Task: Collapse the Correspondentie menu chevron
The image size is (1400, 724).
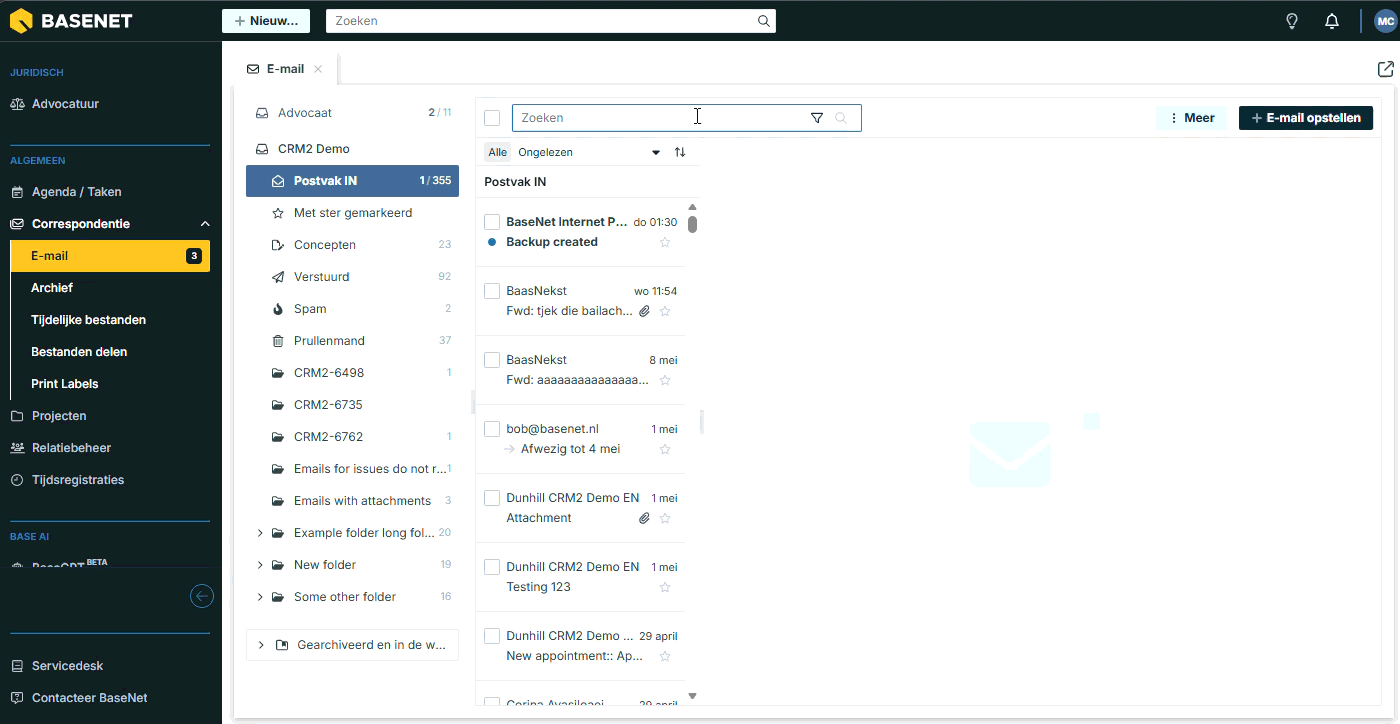Action: (205, 224)
